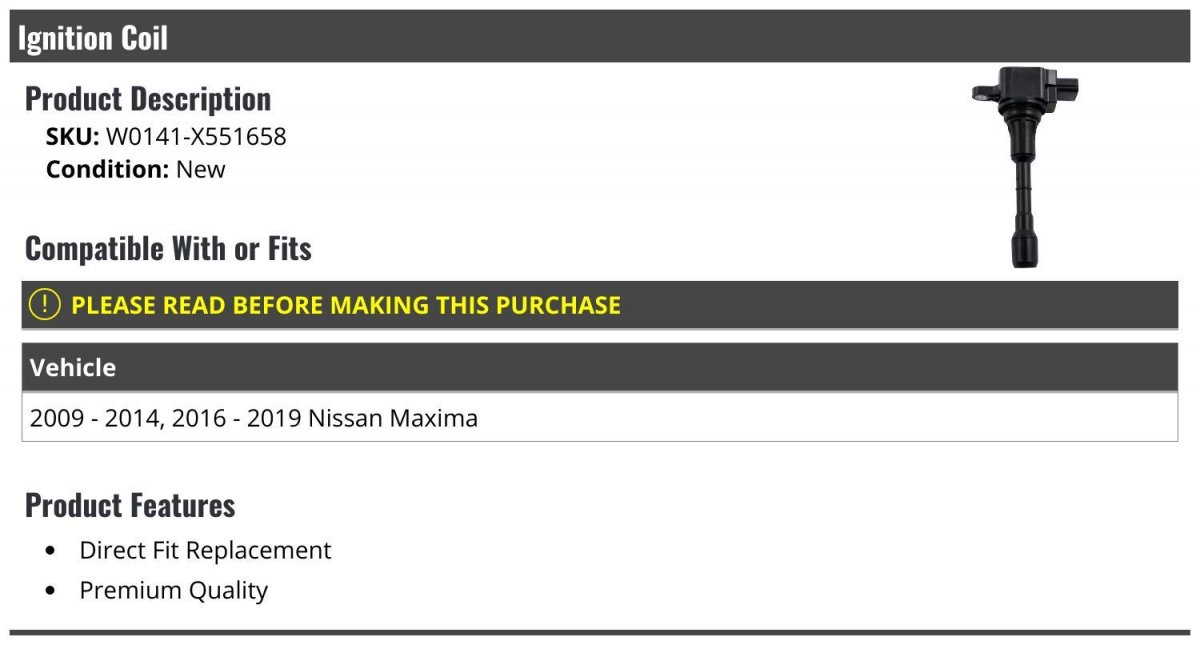
Task: Select the Direct Fit Replacement feature text
Action: 205,551
